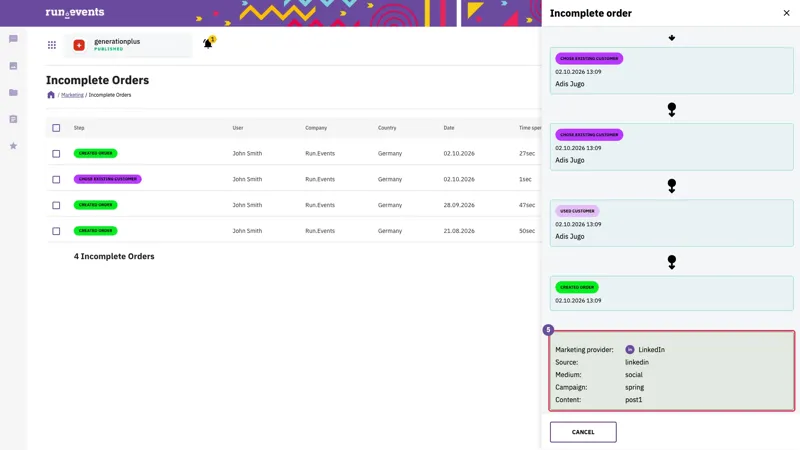Viewport: 800px width, 450px height.
Task: Sort by the Step column header
Action: [79, 128]
